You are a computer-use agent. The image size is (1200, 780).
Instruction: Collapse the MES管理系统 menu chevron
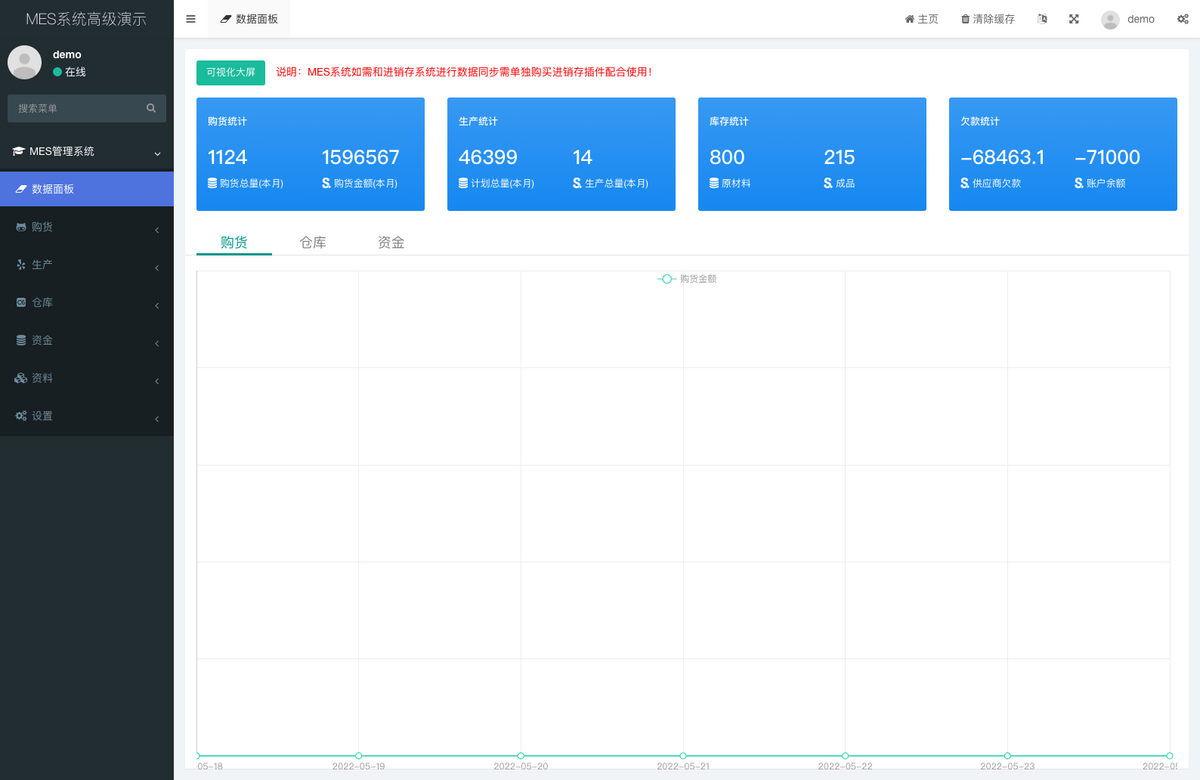pos(157,155)
